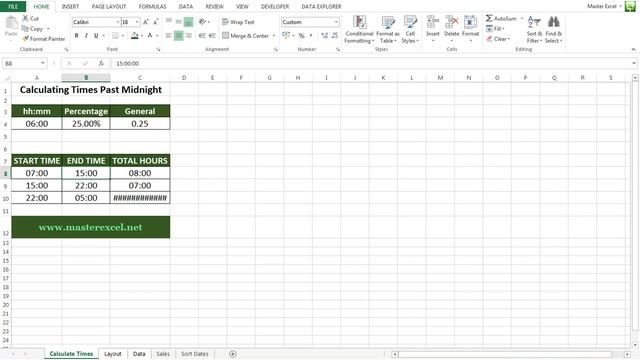Toggle Bold formatting
Image resolution: width=640 pixels, height=360 pixels.
point(76,36)
